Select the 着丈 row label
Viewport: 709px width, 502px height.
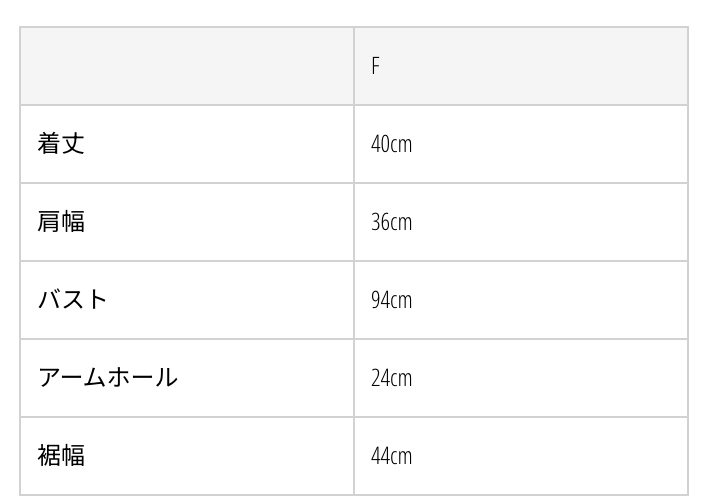[x=61, y=144]
